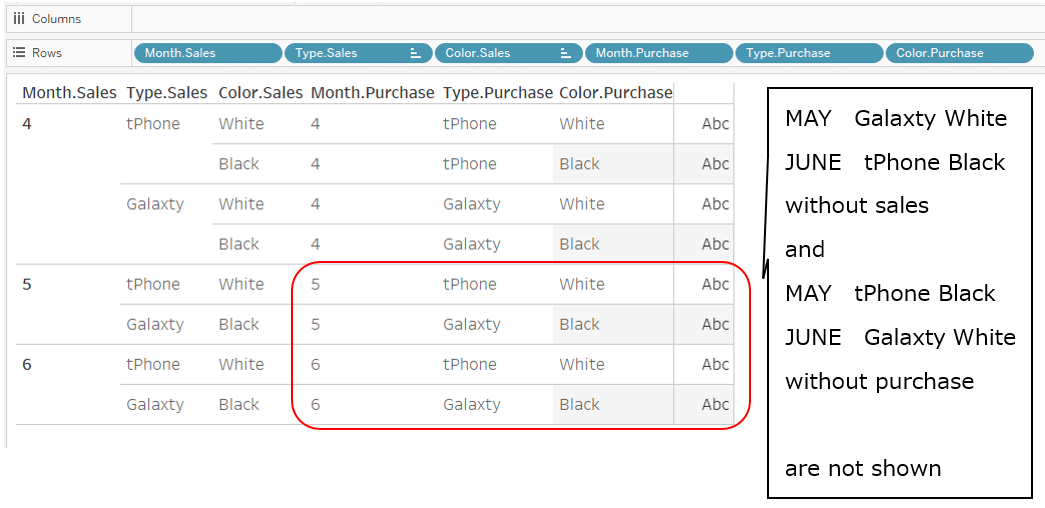This screenshot has height=508, width=1045.
Task: Select the Type.Purchase pill in Rows
Action: click(x=809, y=53)
